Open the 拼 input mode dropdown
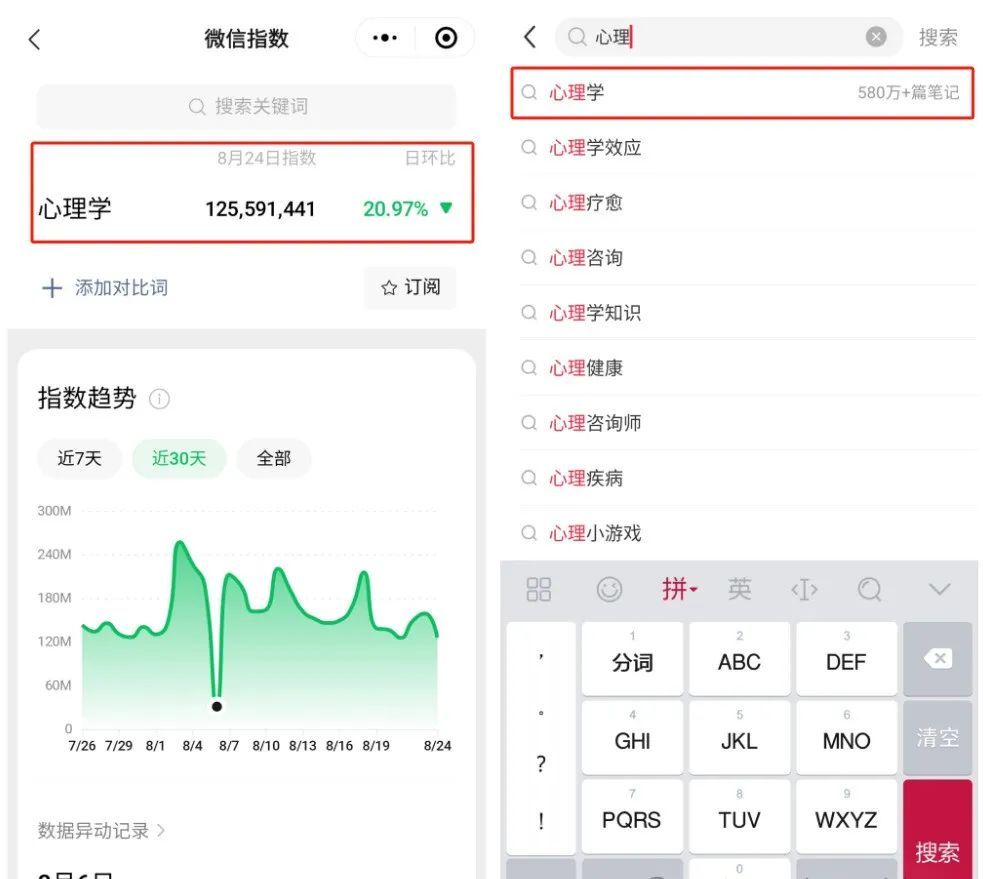The height and width of the screenshot is (879, 983). (680, 589)
